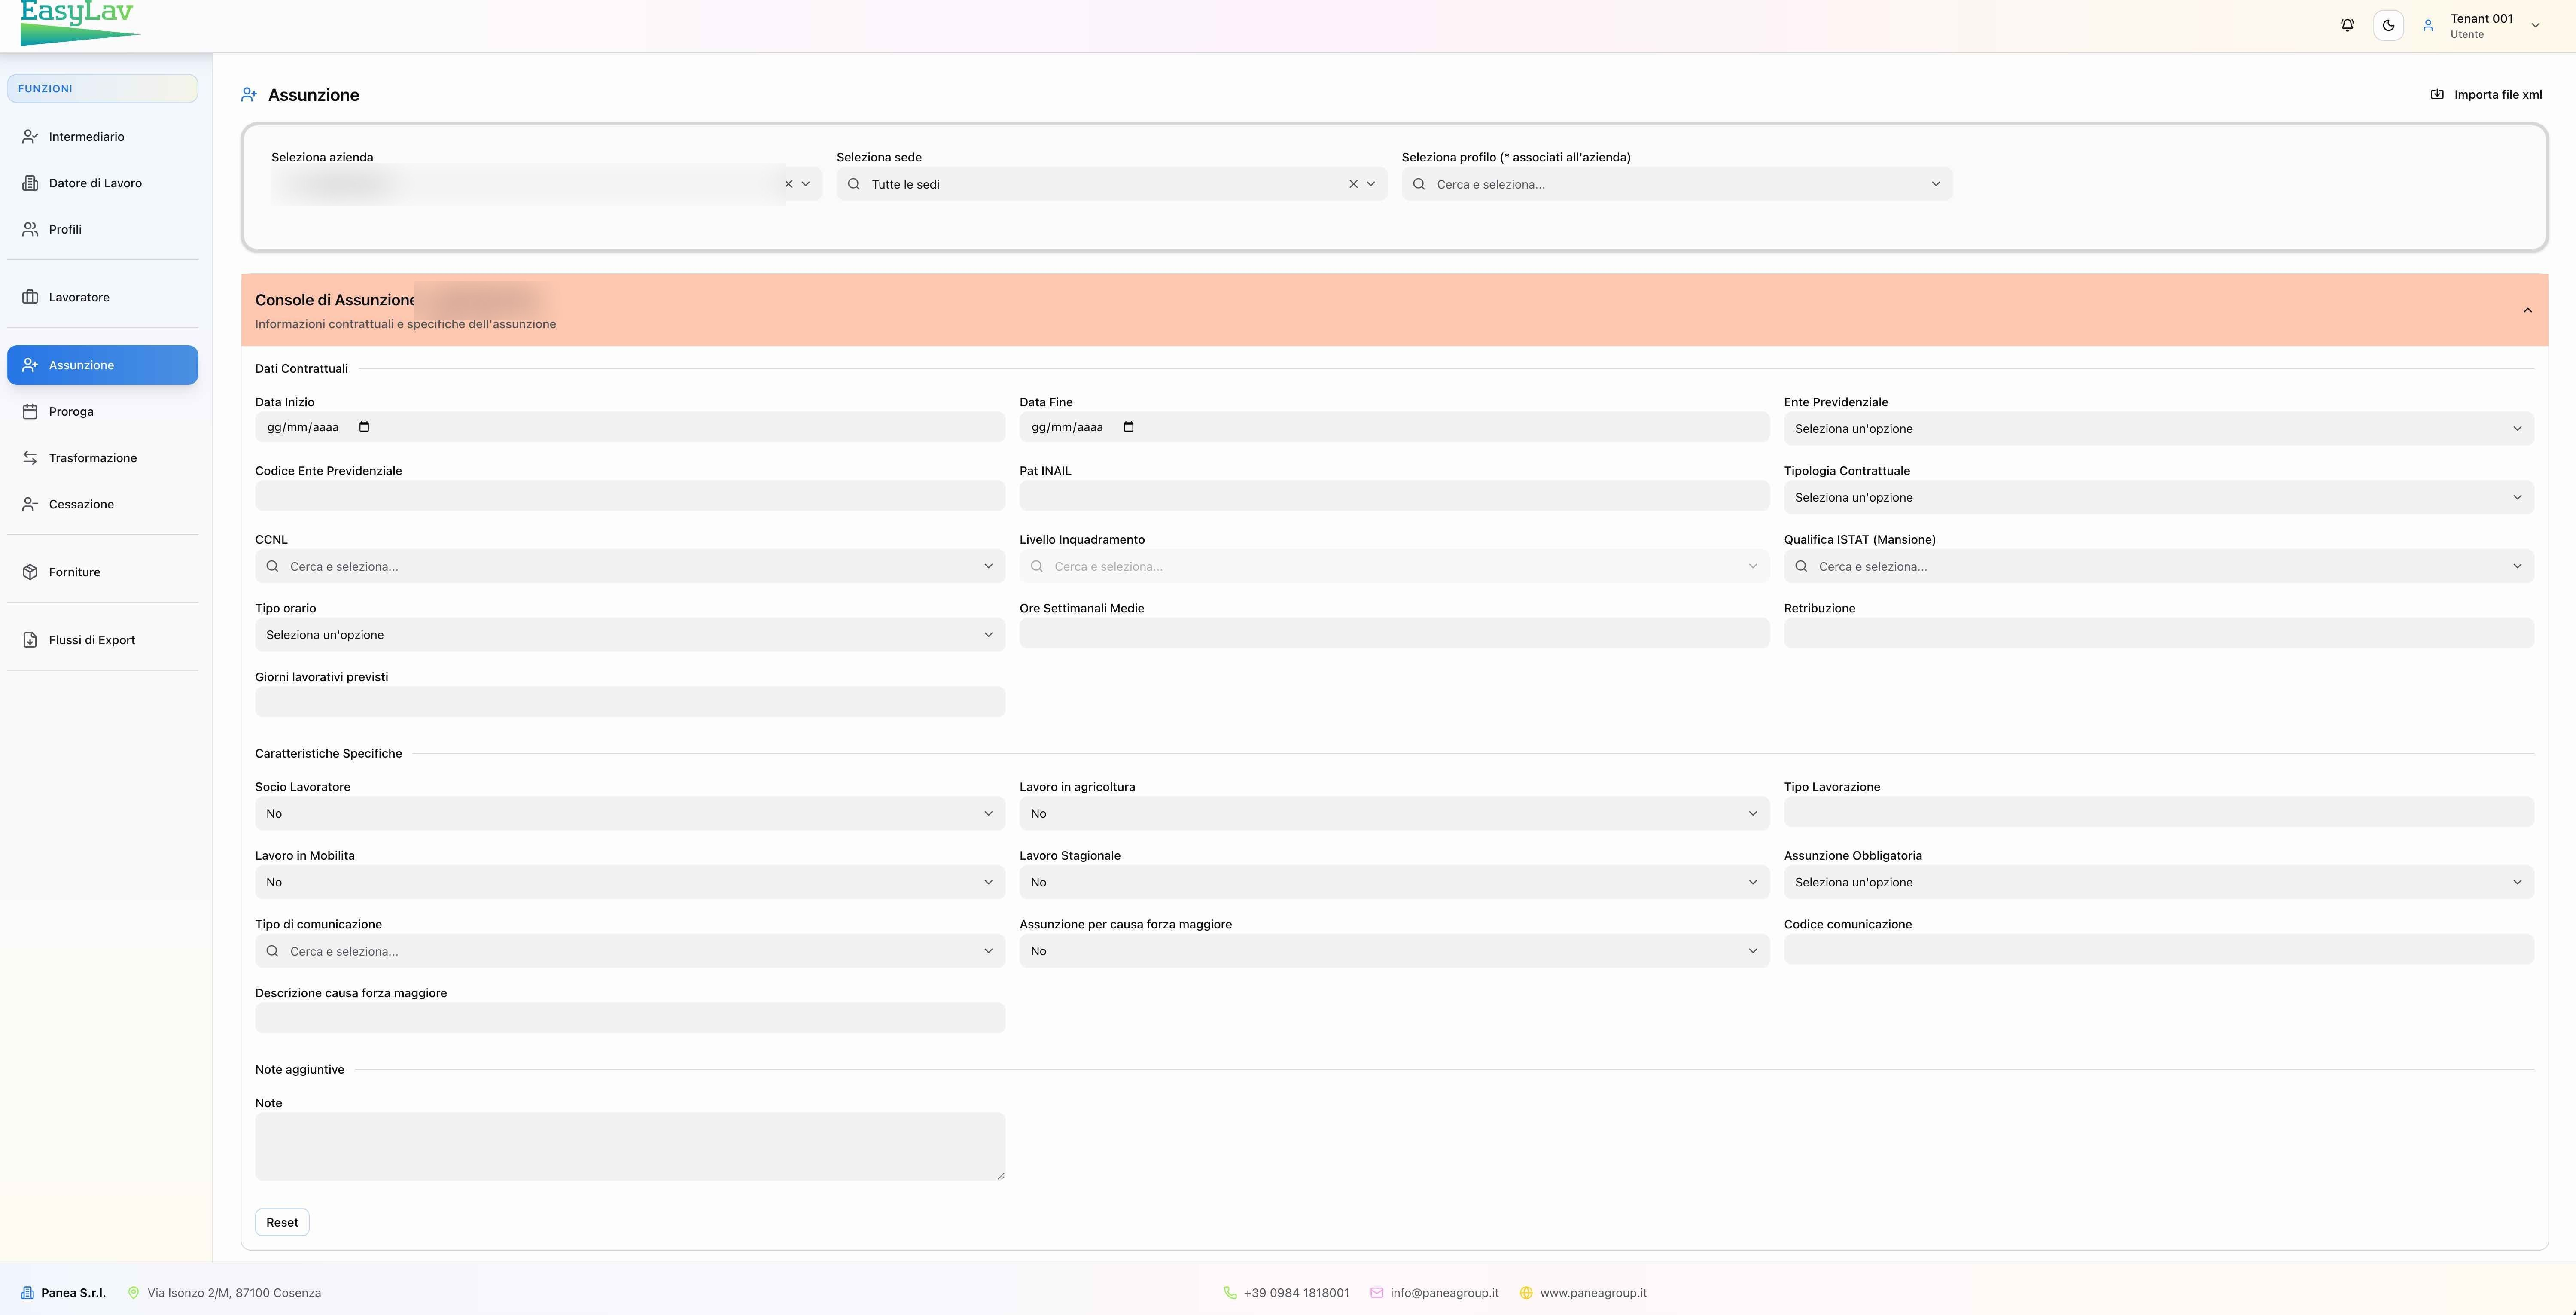Expand the Seleziona sede dropdown arrow

tap(1371, 184)
